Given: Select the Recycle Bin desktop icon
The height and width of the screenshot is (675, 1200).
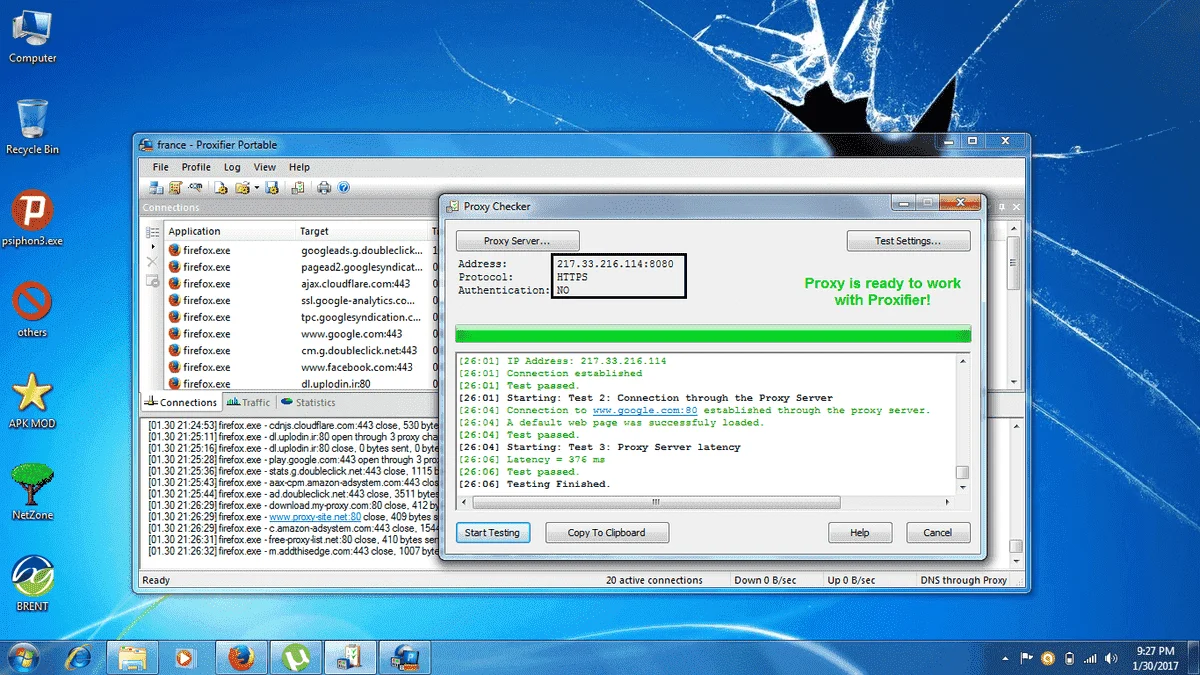Looking at the screenshot, I should 33,127.
